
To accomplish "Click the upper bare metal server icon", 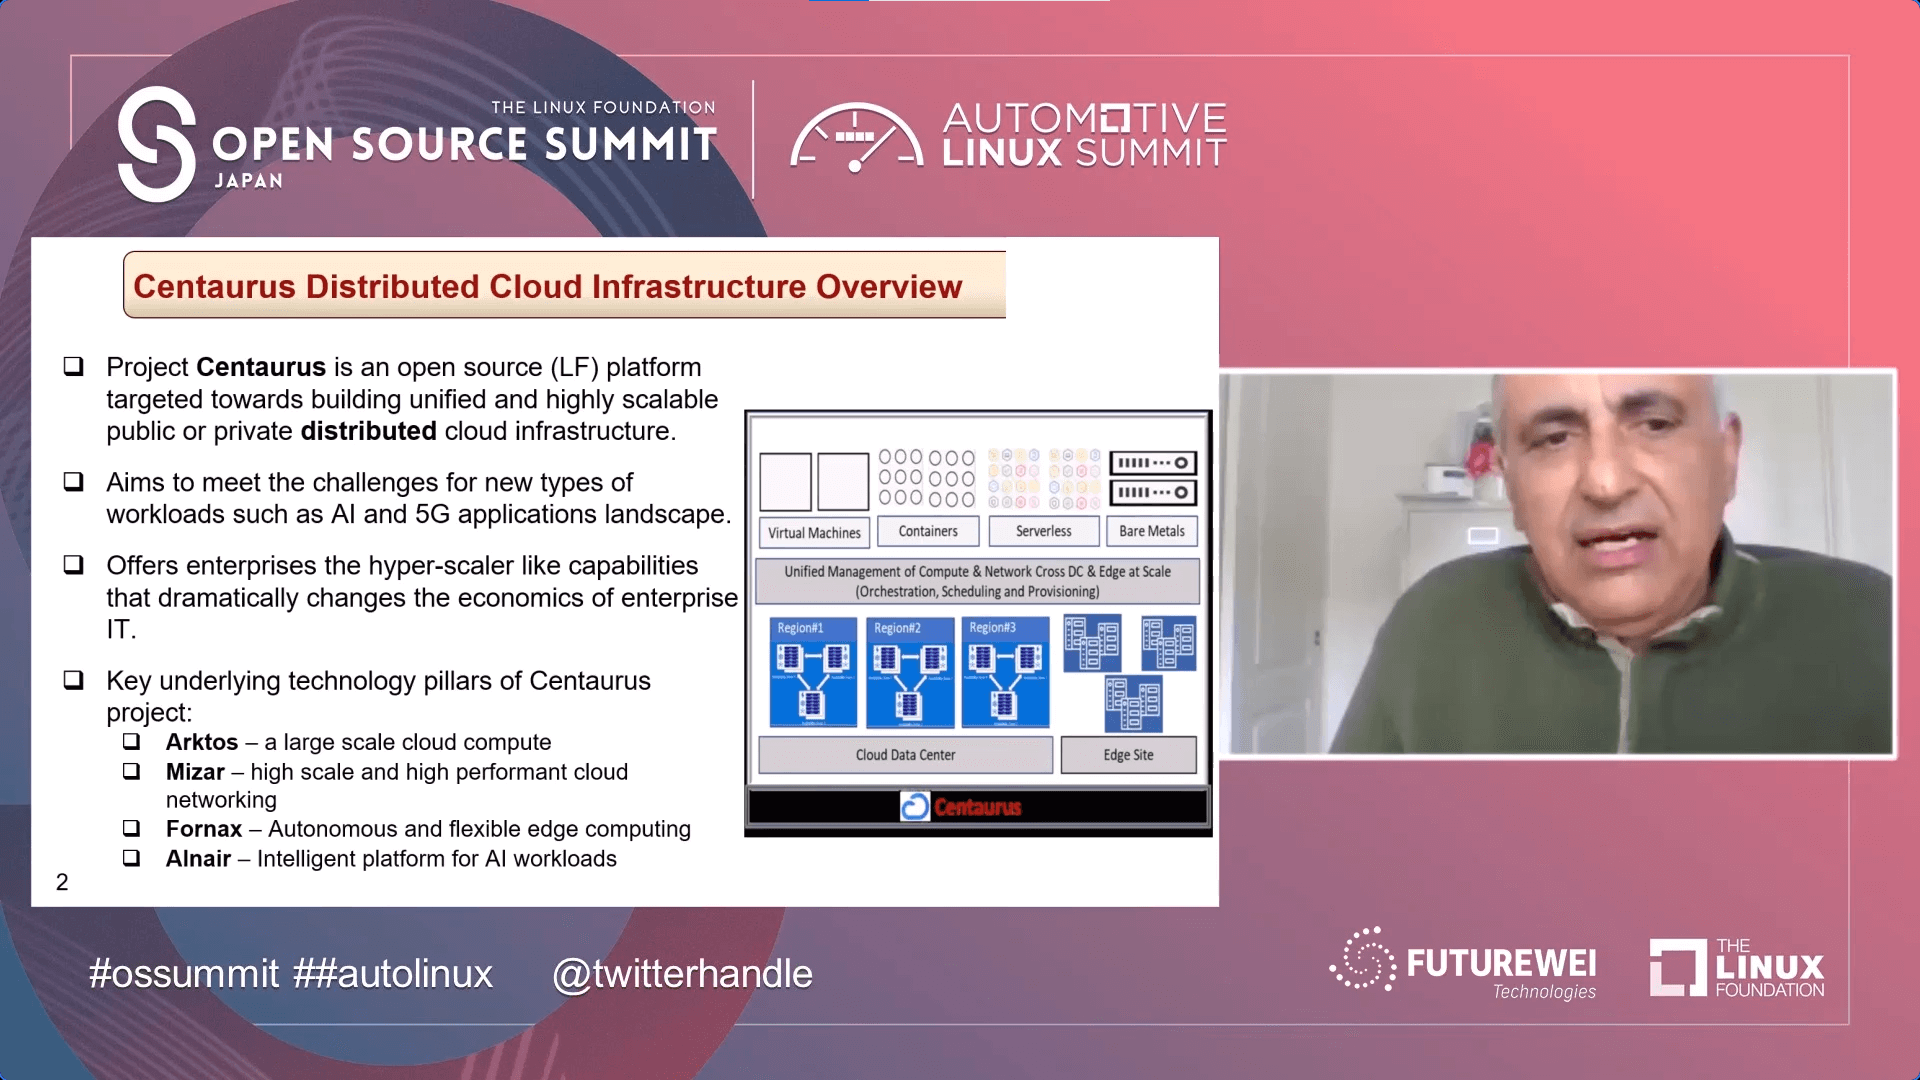I will [1152, 463].
